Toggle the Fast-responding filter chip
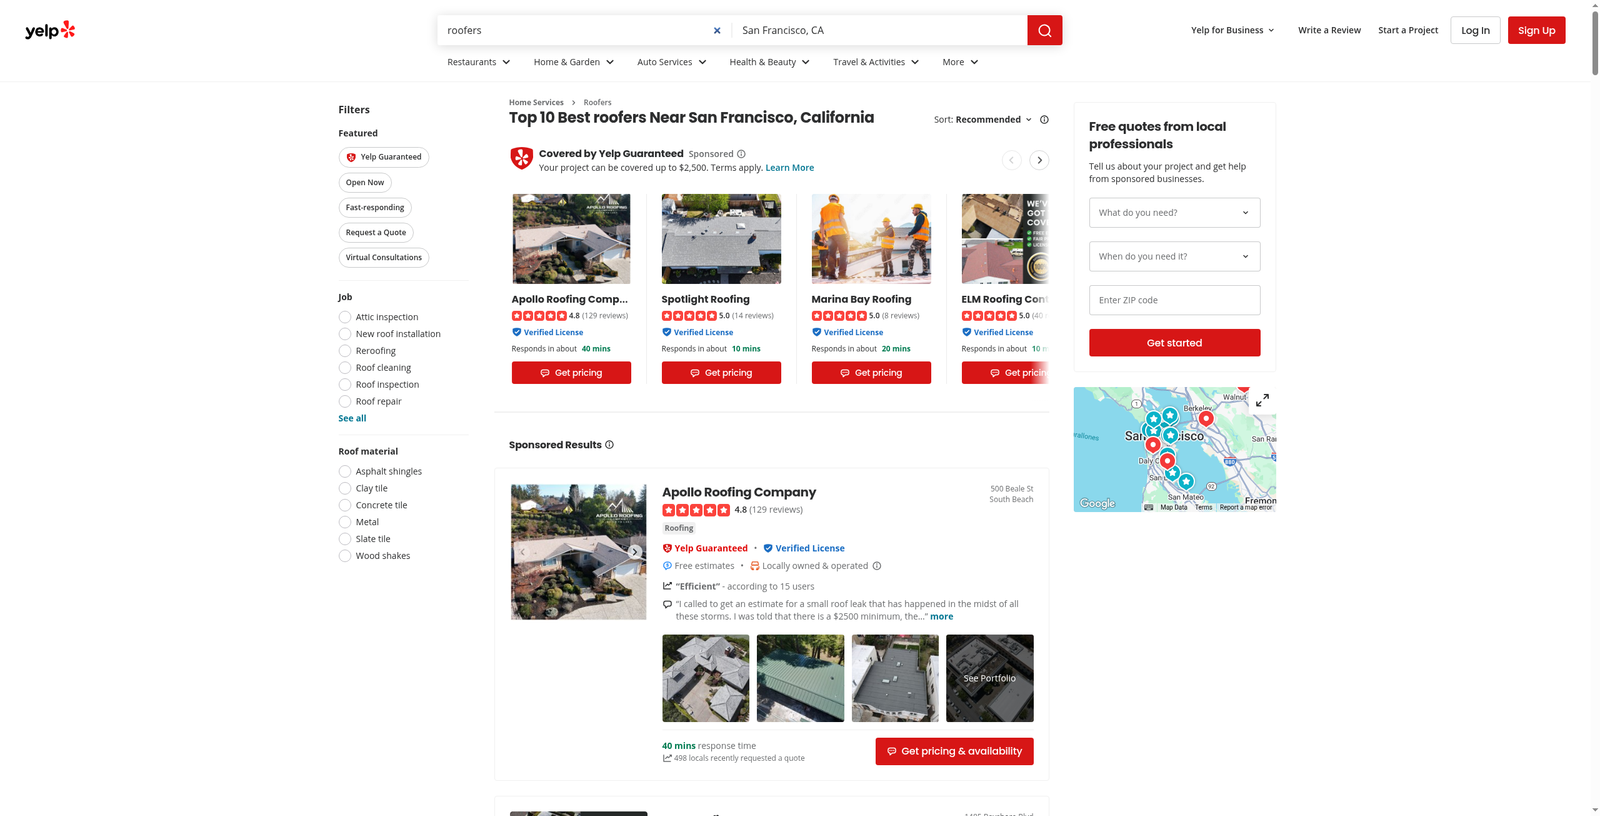1600x816 pixels. (375, 207)
